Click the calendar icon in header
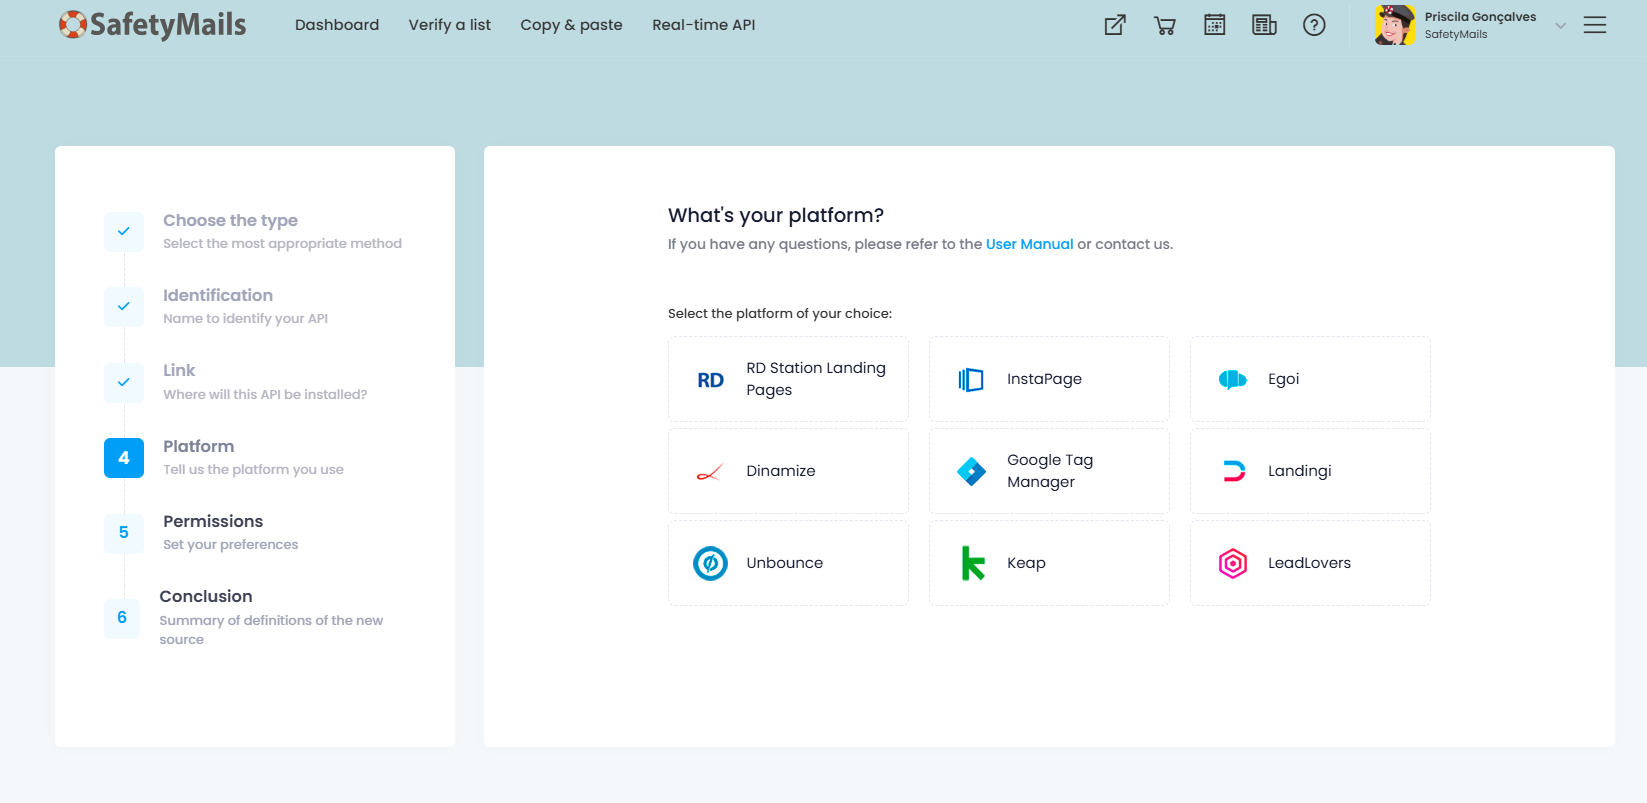The height and width of the screenshot is (803, 1647). [x=1215, y=25]
